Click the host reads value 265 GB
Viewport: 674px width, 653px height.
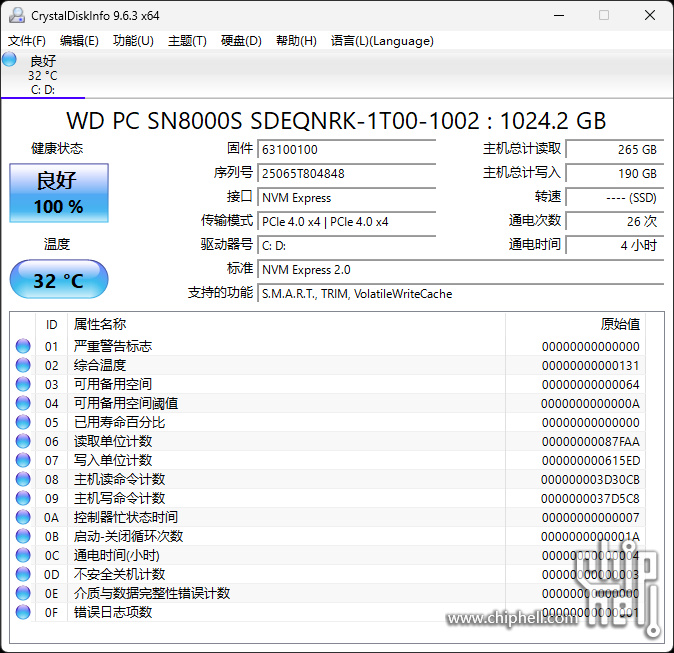(615, 150)
